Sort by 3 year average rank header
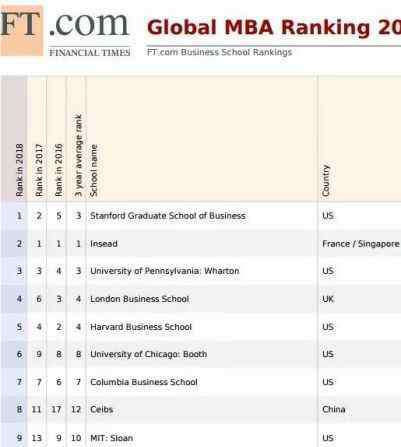 point(78,155)
